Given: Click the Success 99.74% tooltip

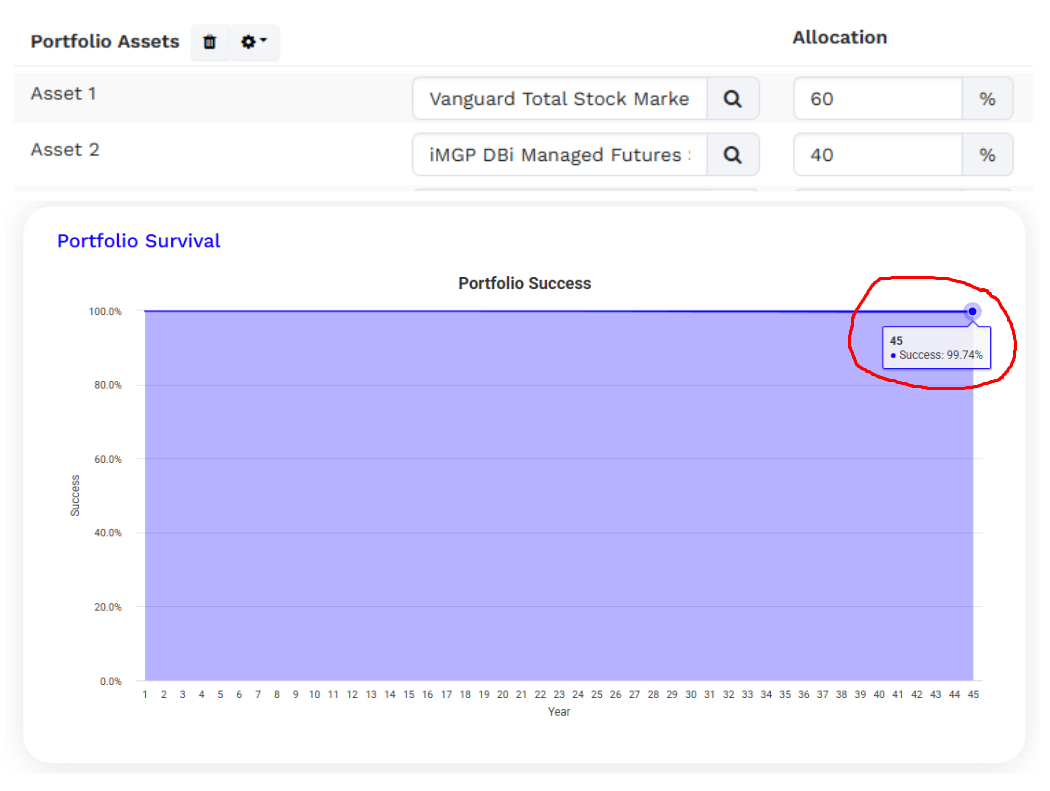Looking at the screenshot, I should 936,348.
